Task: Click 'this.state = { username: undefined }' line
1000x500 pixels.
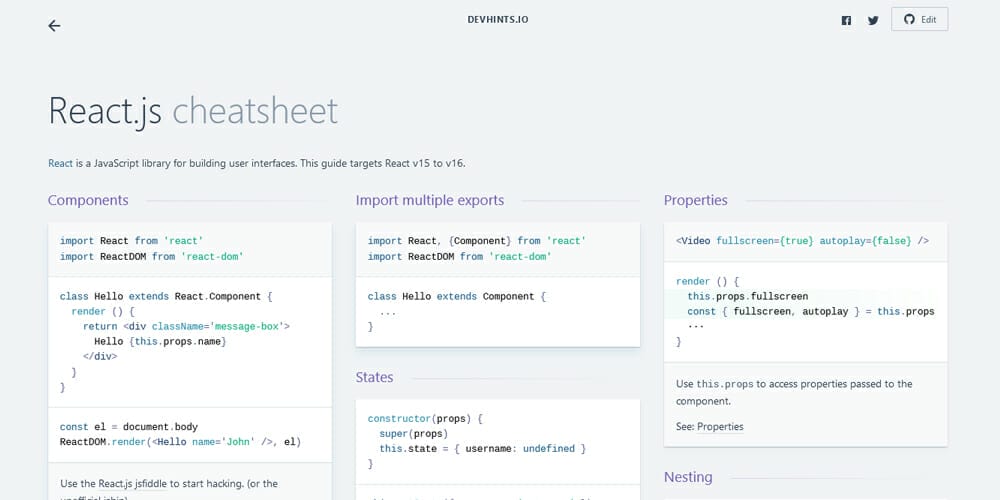Action: [482, 449]
